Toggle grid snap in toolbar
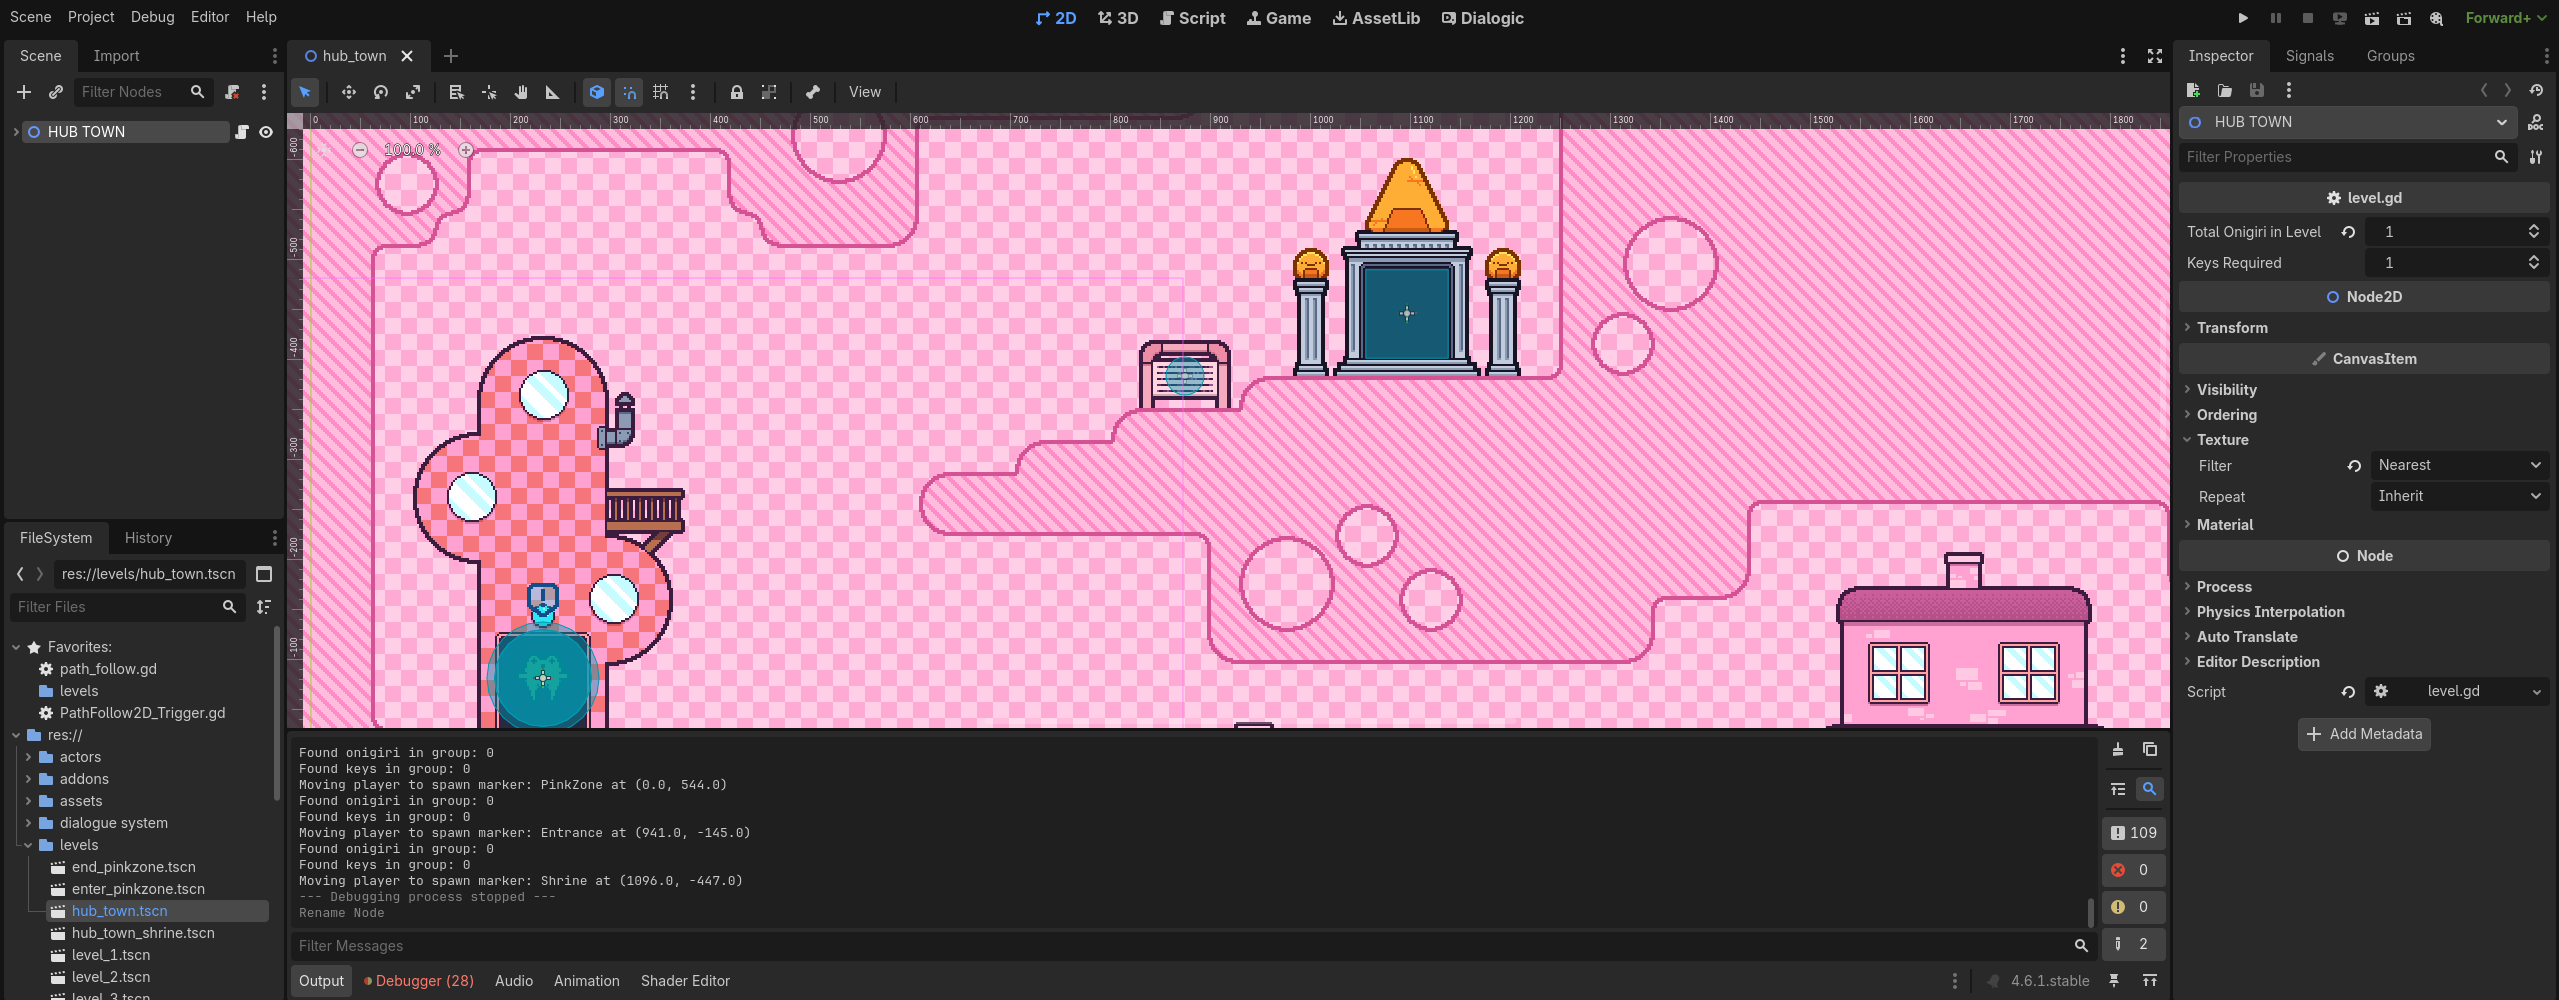The width and height of the screenshot is (2559, 1000). (x=661, y=92)
